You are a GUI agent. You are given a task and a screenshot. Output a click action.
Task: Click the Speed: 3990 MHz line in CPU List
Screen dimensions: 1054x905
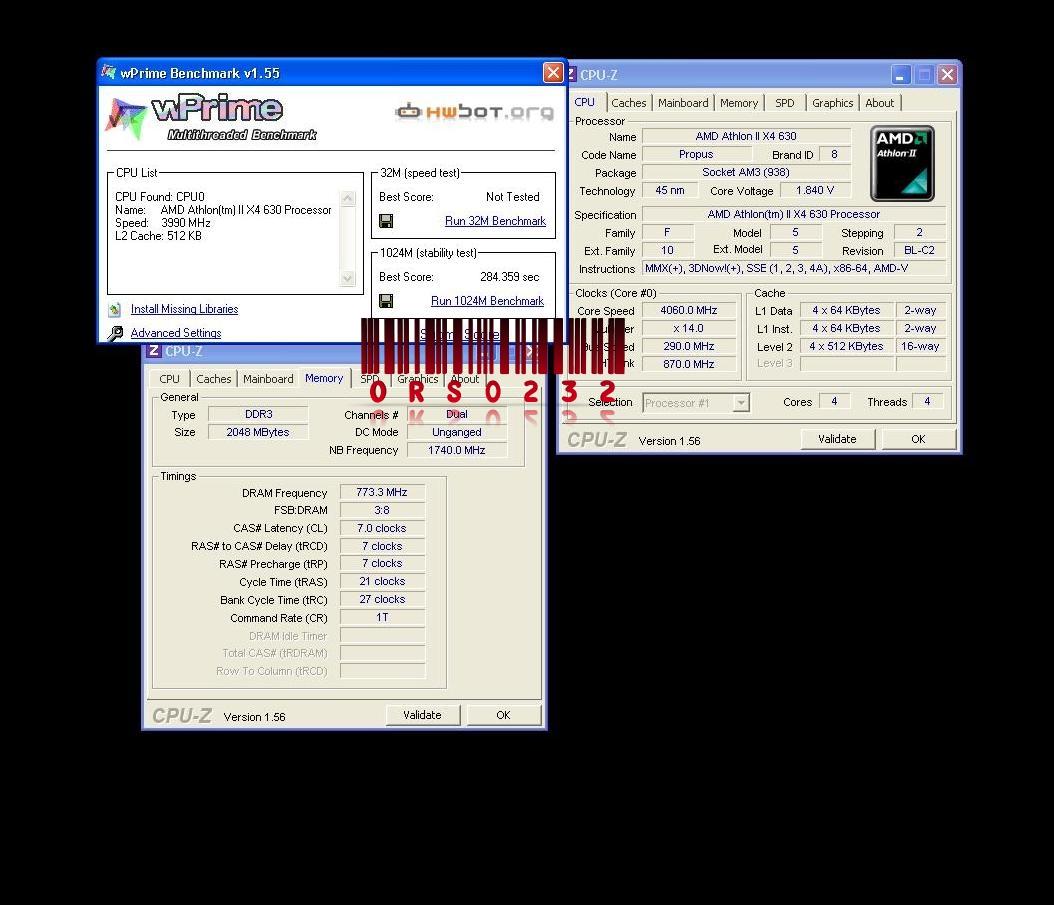(163, 223)
